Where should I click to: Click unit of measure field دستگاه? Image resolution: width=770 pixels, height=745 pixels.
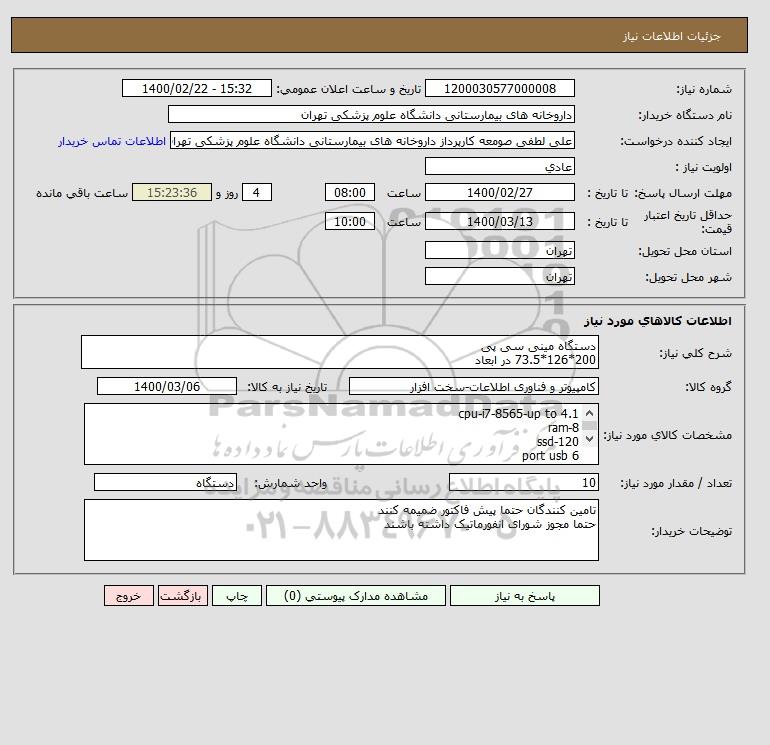[165, 482]
